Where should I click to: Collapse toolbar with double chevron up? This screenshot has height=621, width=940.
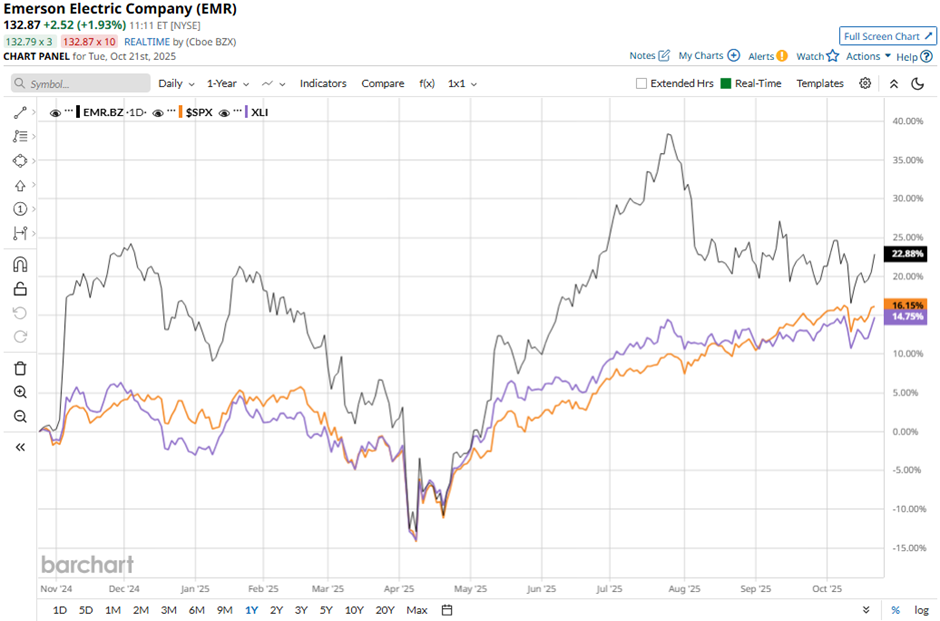[894, 84]
